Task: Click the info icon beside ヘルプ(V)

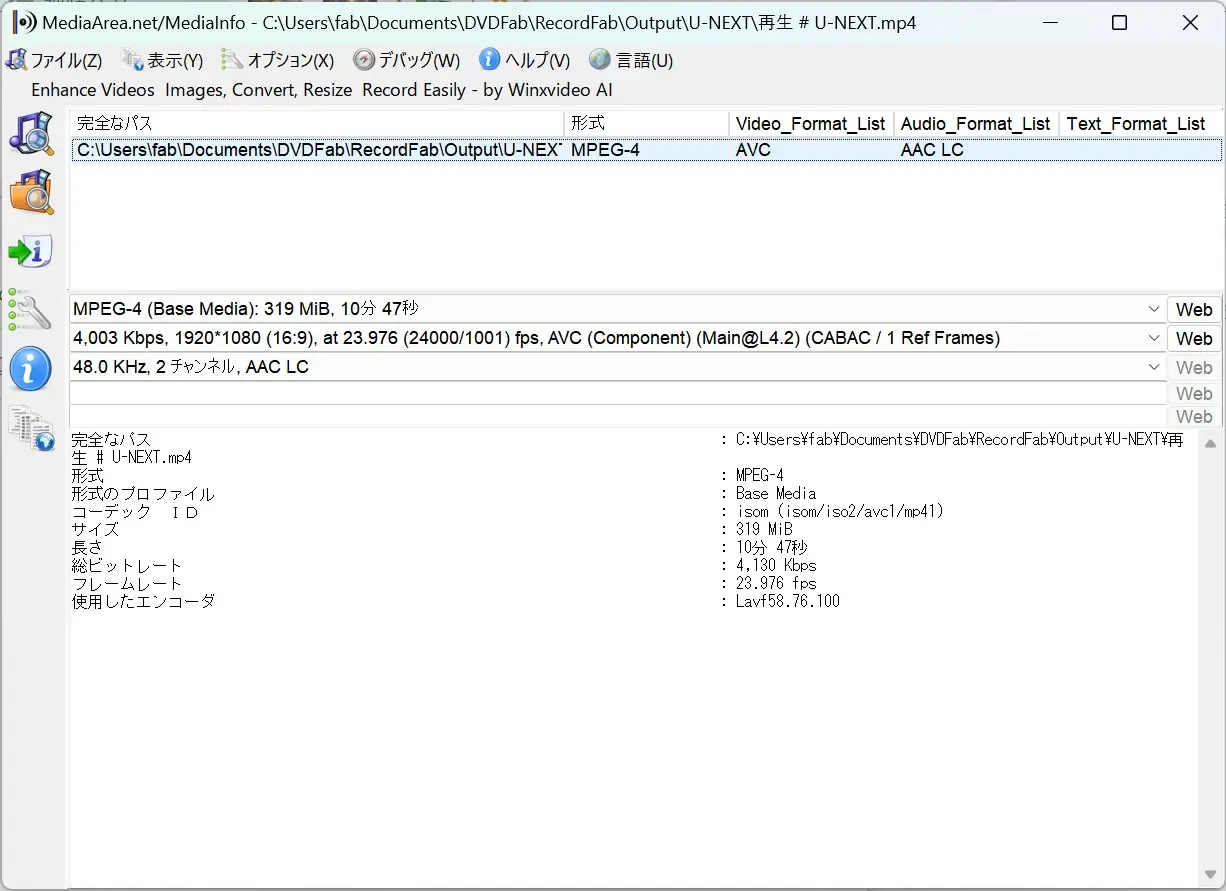Action: [489, 60]
